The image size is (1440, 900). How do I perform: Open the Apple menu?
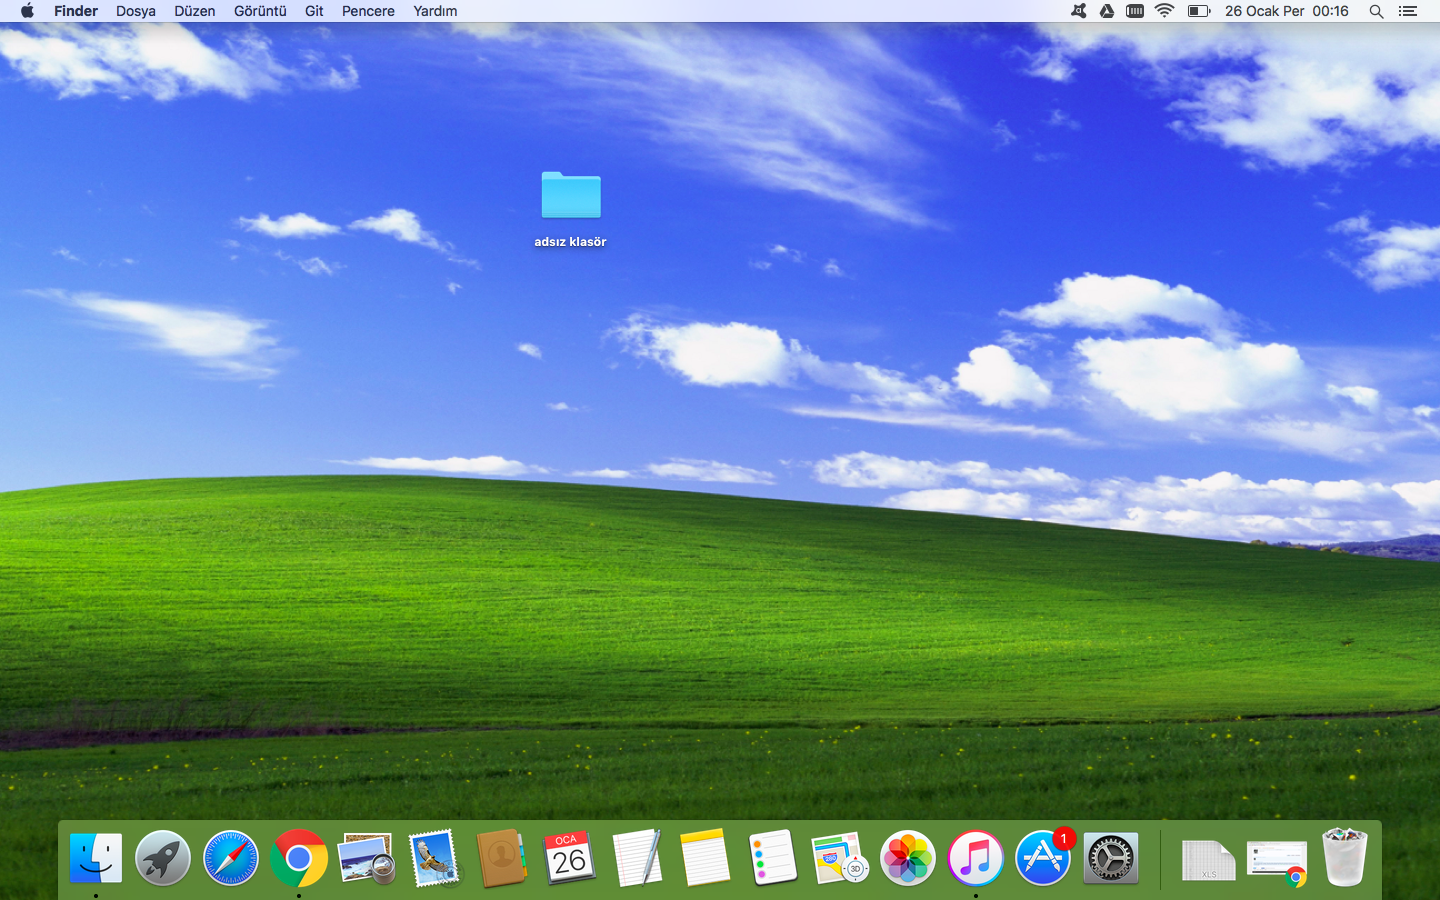click(x=27, y=11)
